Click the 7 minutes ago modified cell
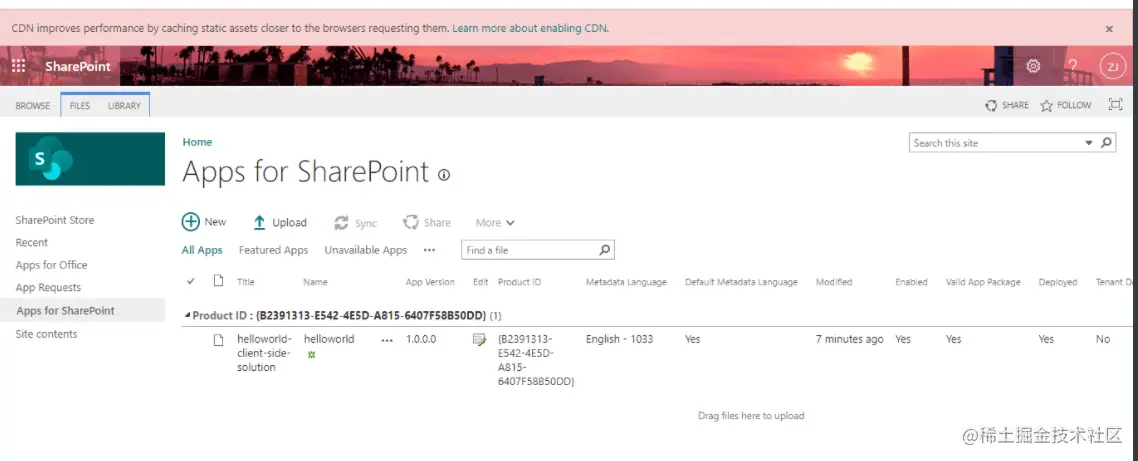Viewport: 1138px width, 461px height. pyautogui.click(x=850, y=339)
